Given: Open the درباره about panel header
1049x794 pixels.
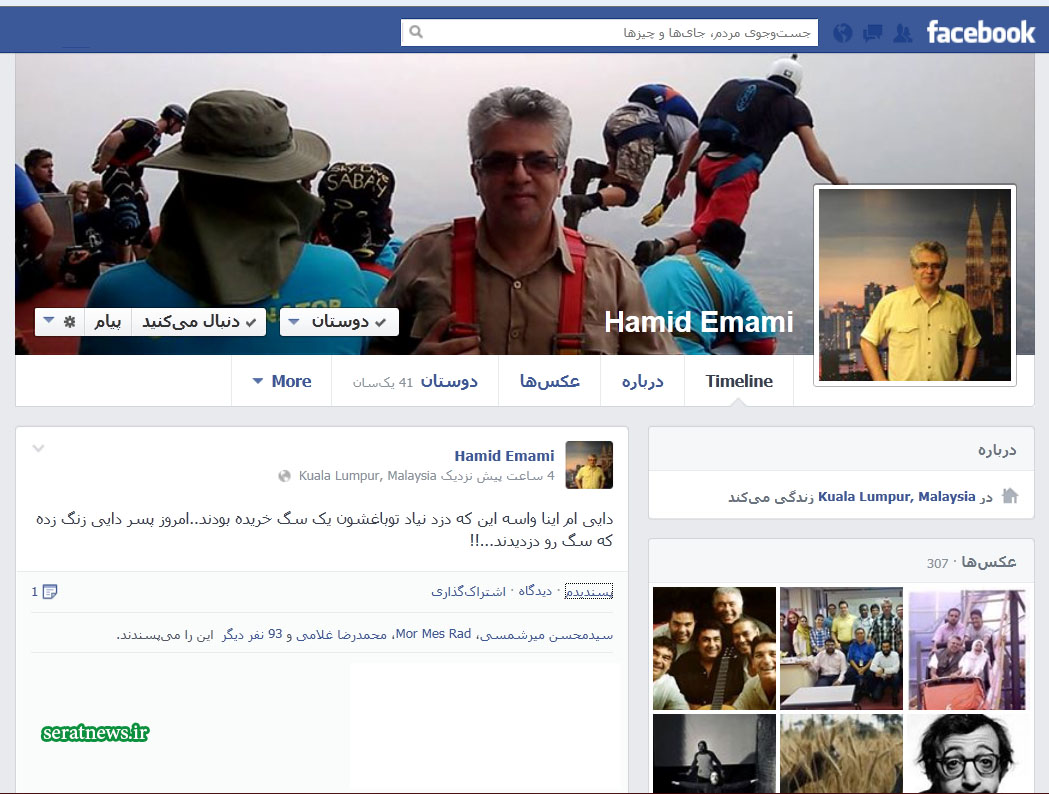Looking at the screenshot, I should click(x=997, y=450).
